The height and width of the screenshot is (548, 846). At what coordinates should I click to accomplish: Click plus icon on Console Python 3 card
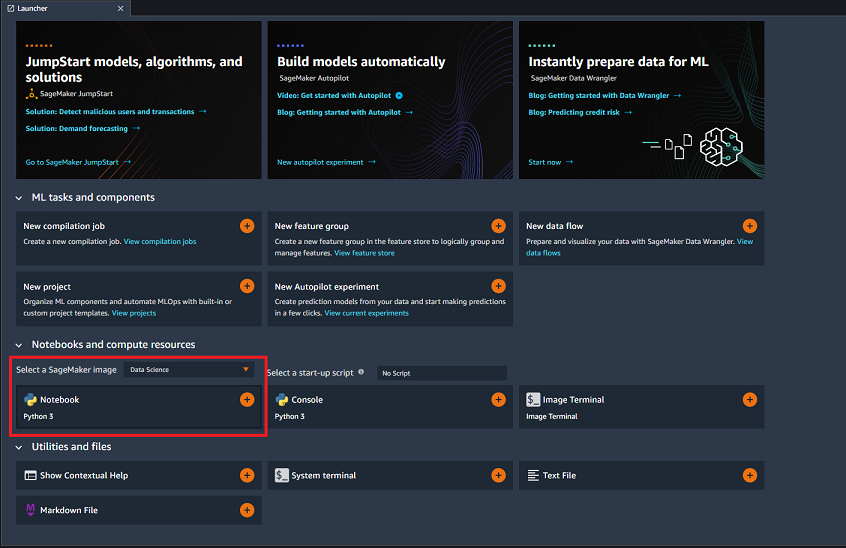[499, 400]
